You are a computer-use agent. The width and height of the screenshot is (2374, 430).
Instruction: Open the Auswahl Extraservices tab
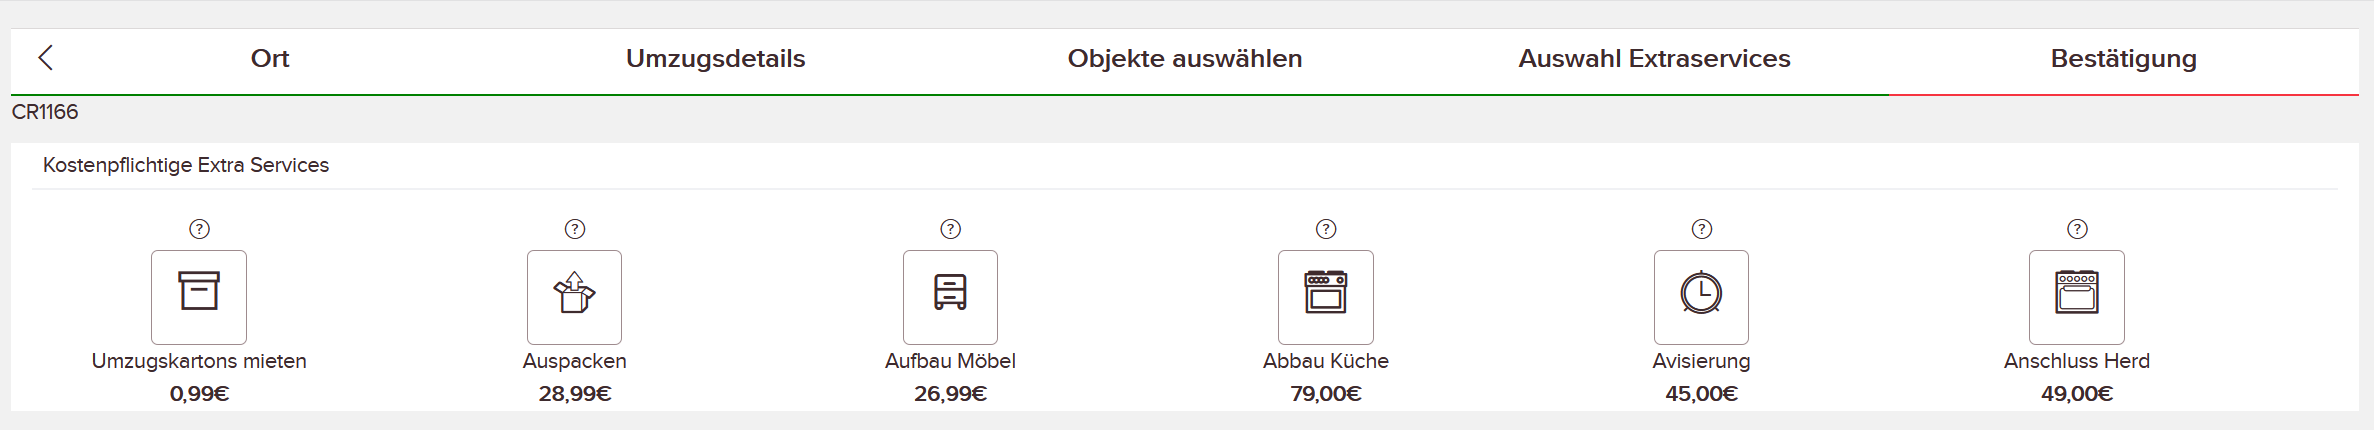pyautogui.click(x=1654, y=59)
